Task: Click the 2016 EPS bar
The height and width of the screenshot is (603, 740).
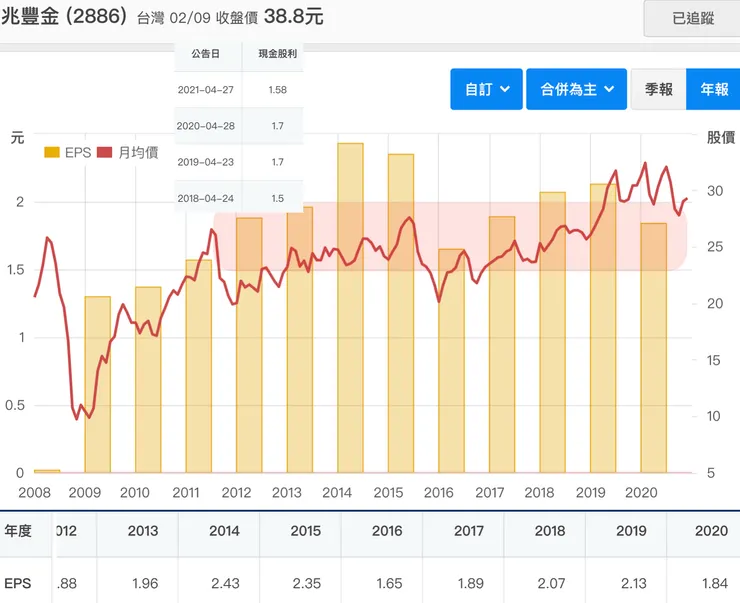Action: click(x=452, y=360)
